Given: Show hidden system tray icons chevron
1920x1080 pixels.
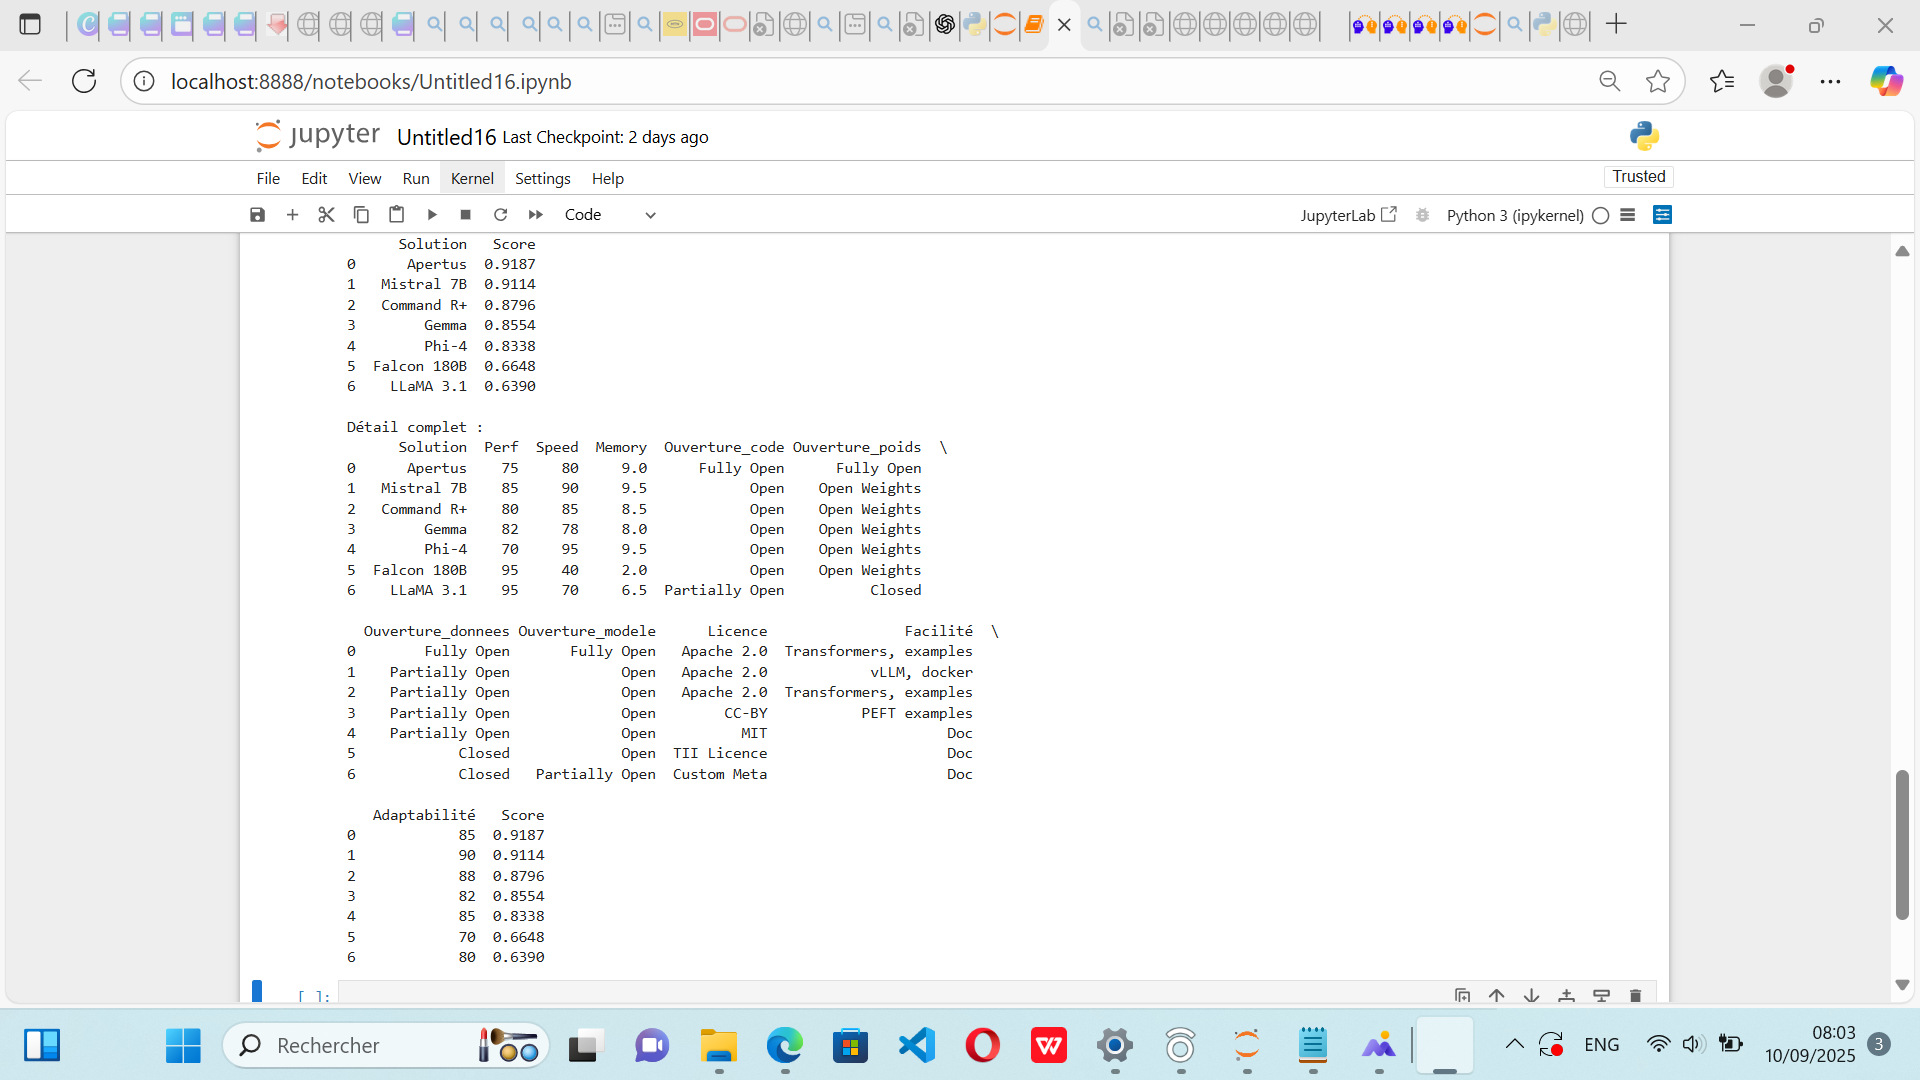Looking at the screenshot, I should 1515,1045.
